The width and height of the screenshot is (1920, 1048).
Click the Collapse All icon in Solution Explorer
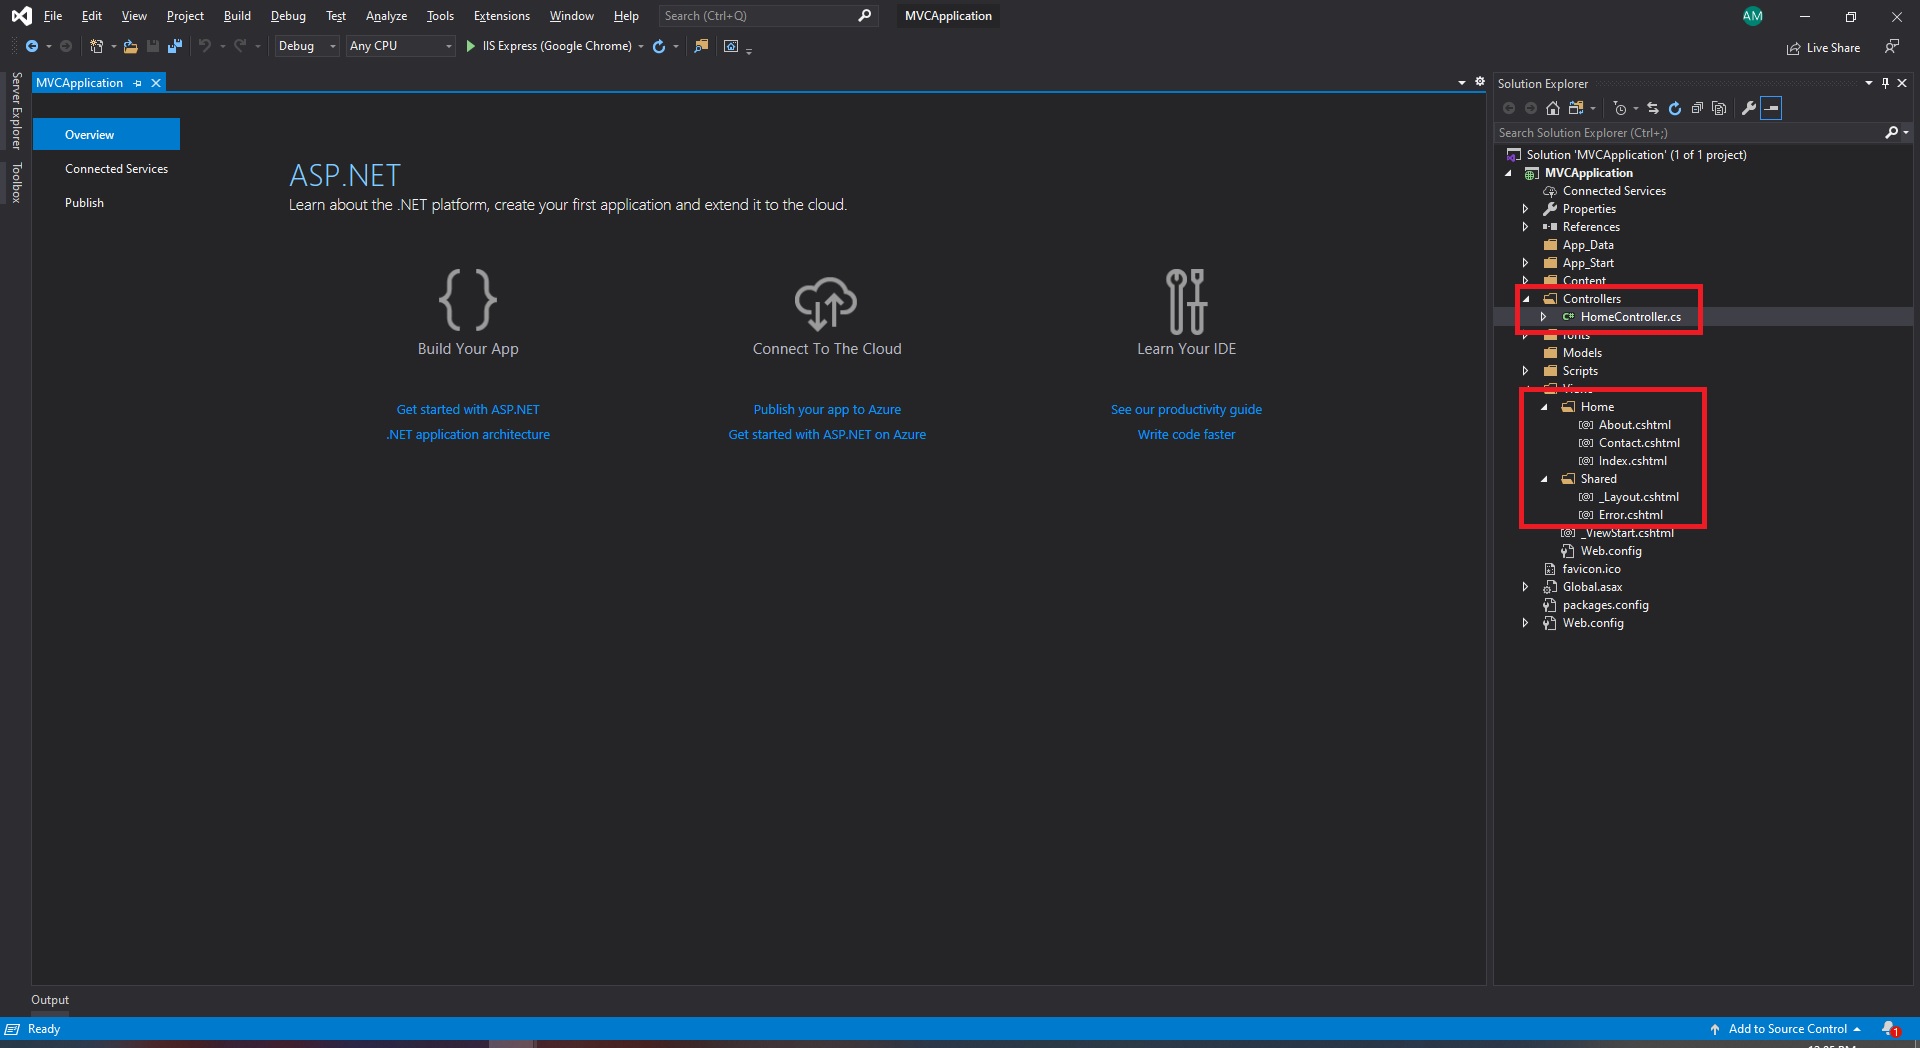(1697, 108)
